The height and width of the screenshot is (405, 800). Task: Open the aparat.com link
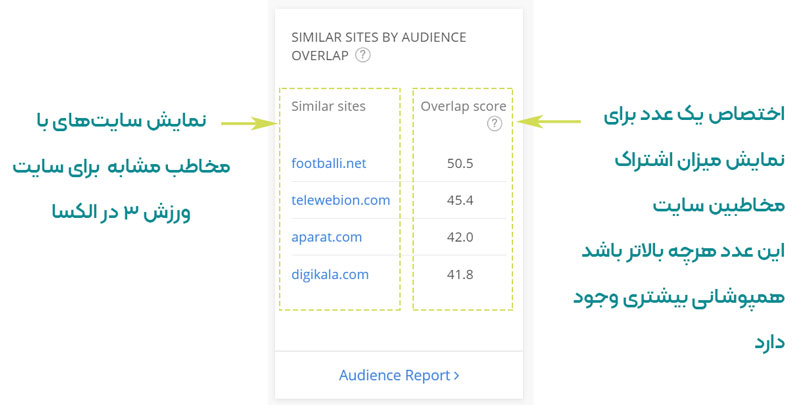click(327, 237)
